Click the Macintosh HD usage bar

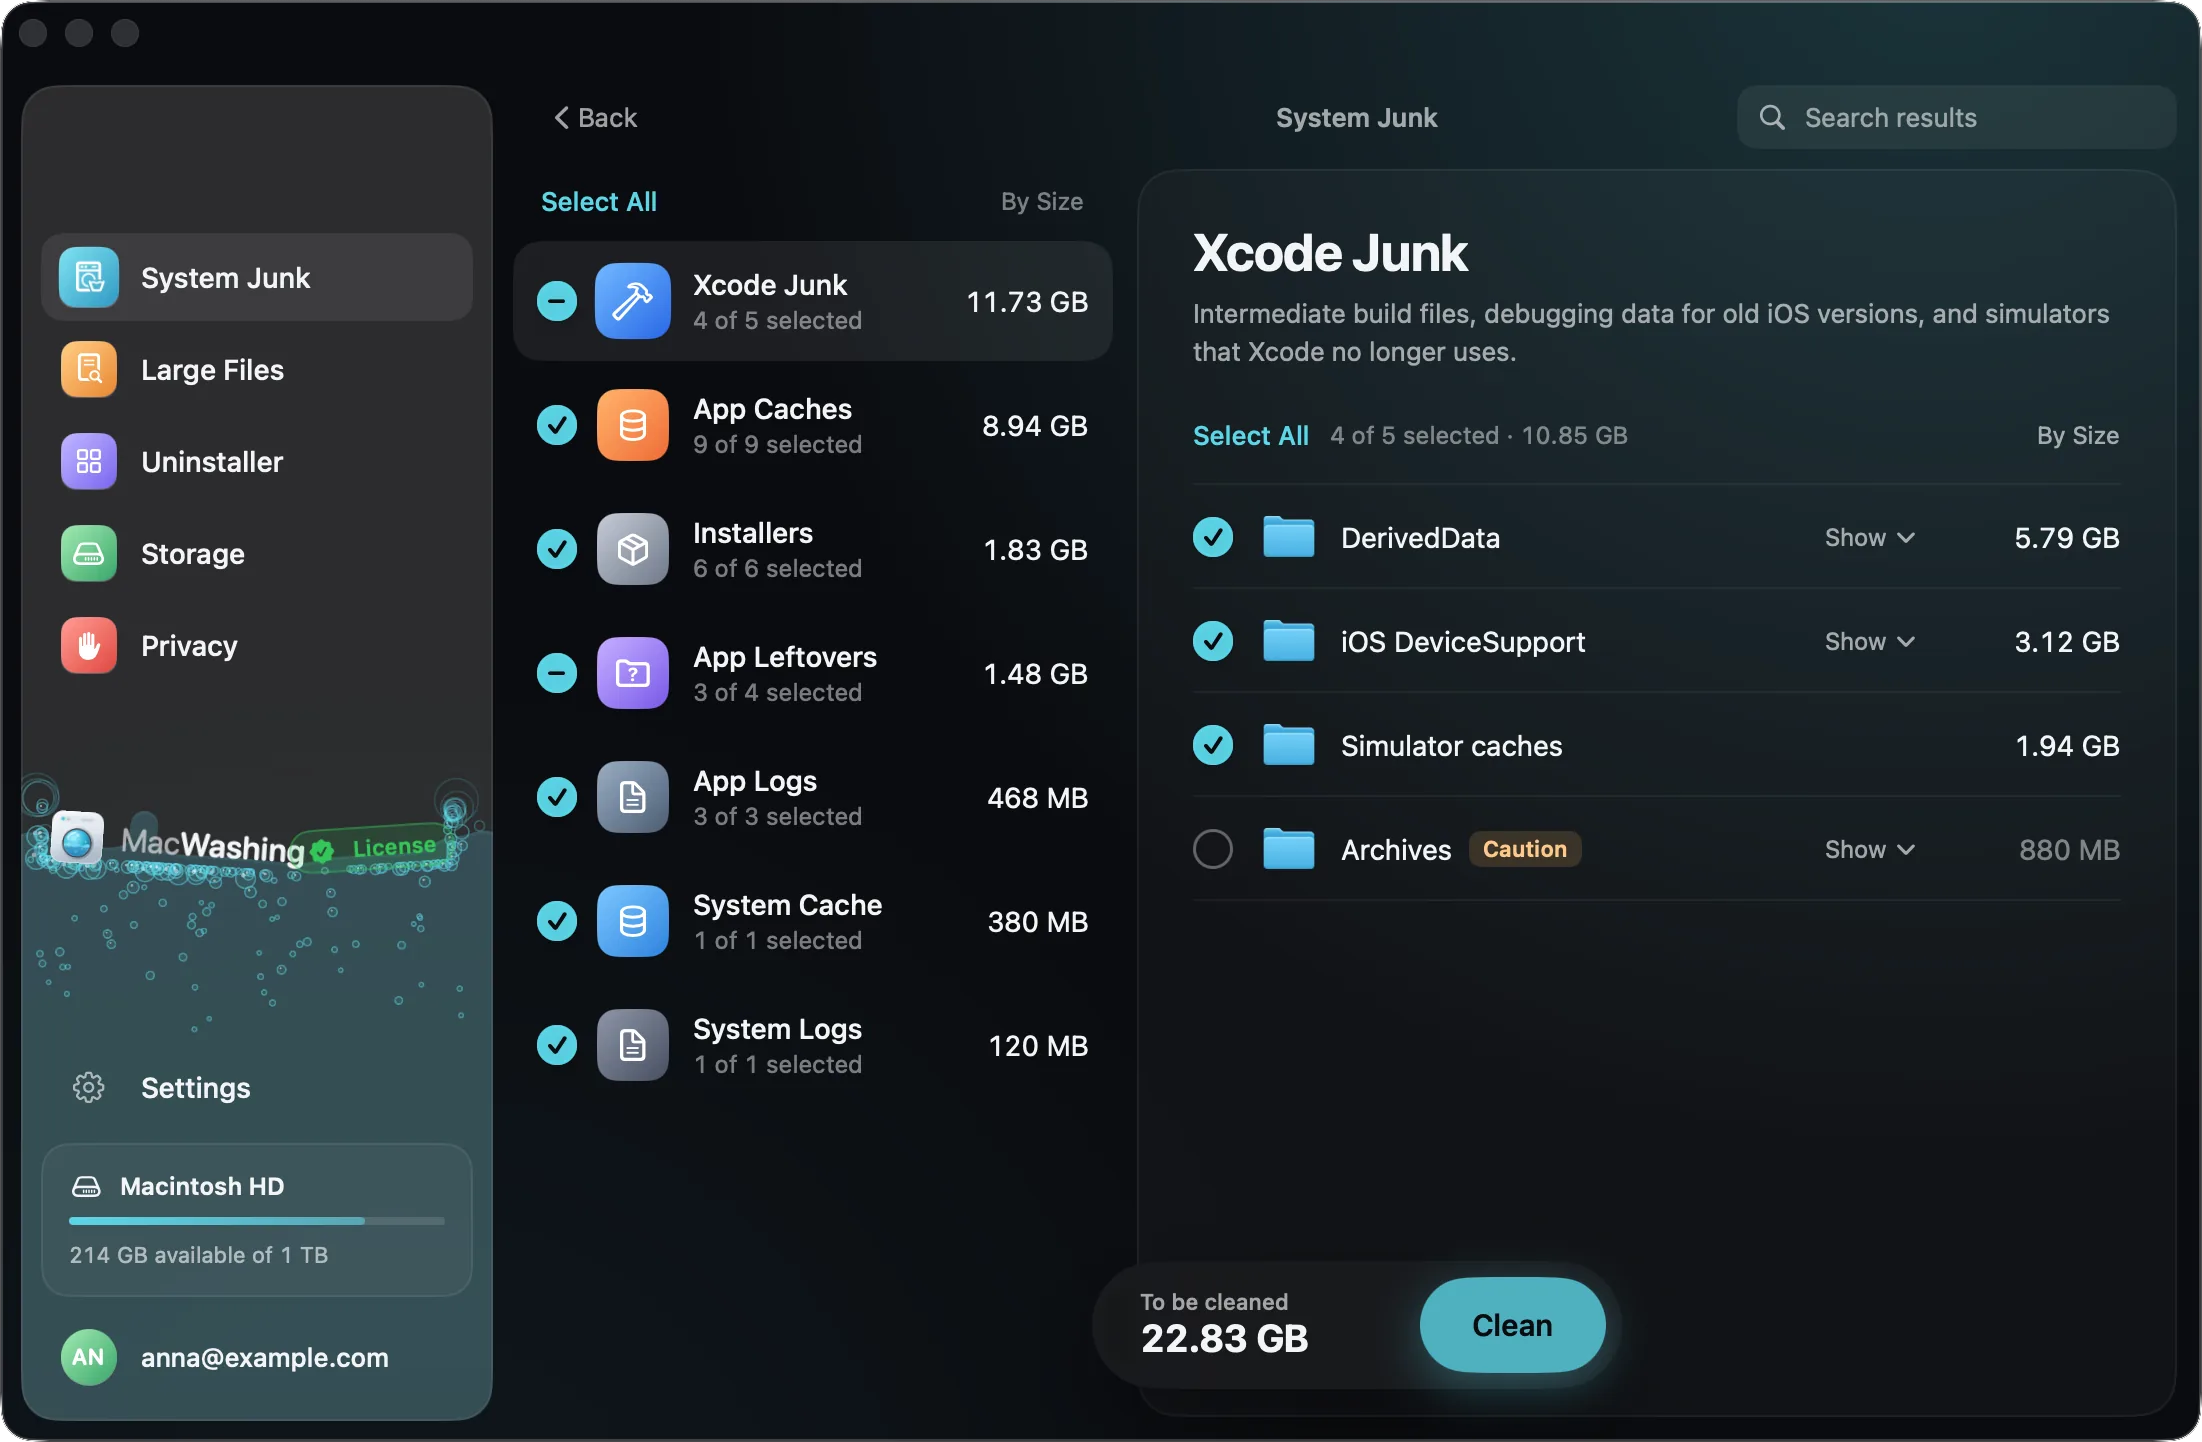click(257, 1221)
